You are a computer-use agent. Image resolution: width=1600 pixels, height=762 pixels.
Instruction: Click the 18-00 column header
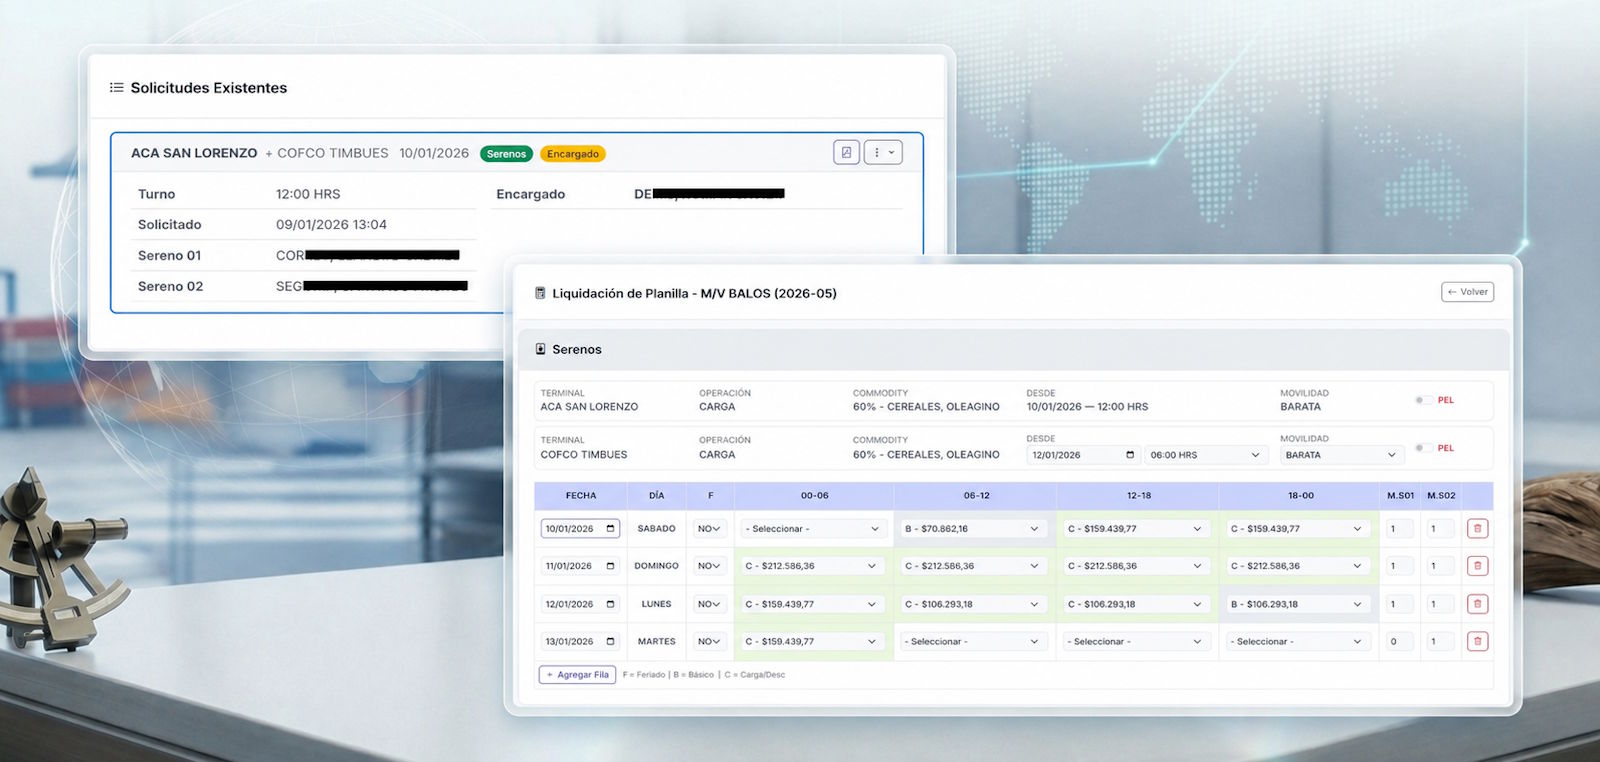1301,496
